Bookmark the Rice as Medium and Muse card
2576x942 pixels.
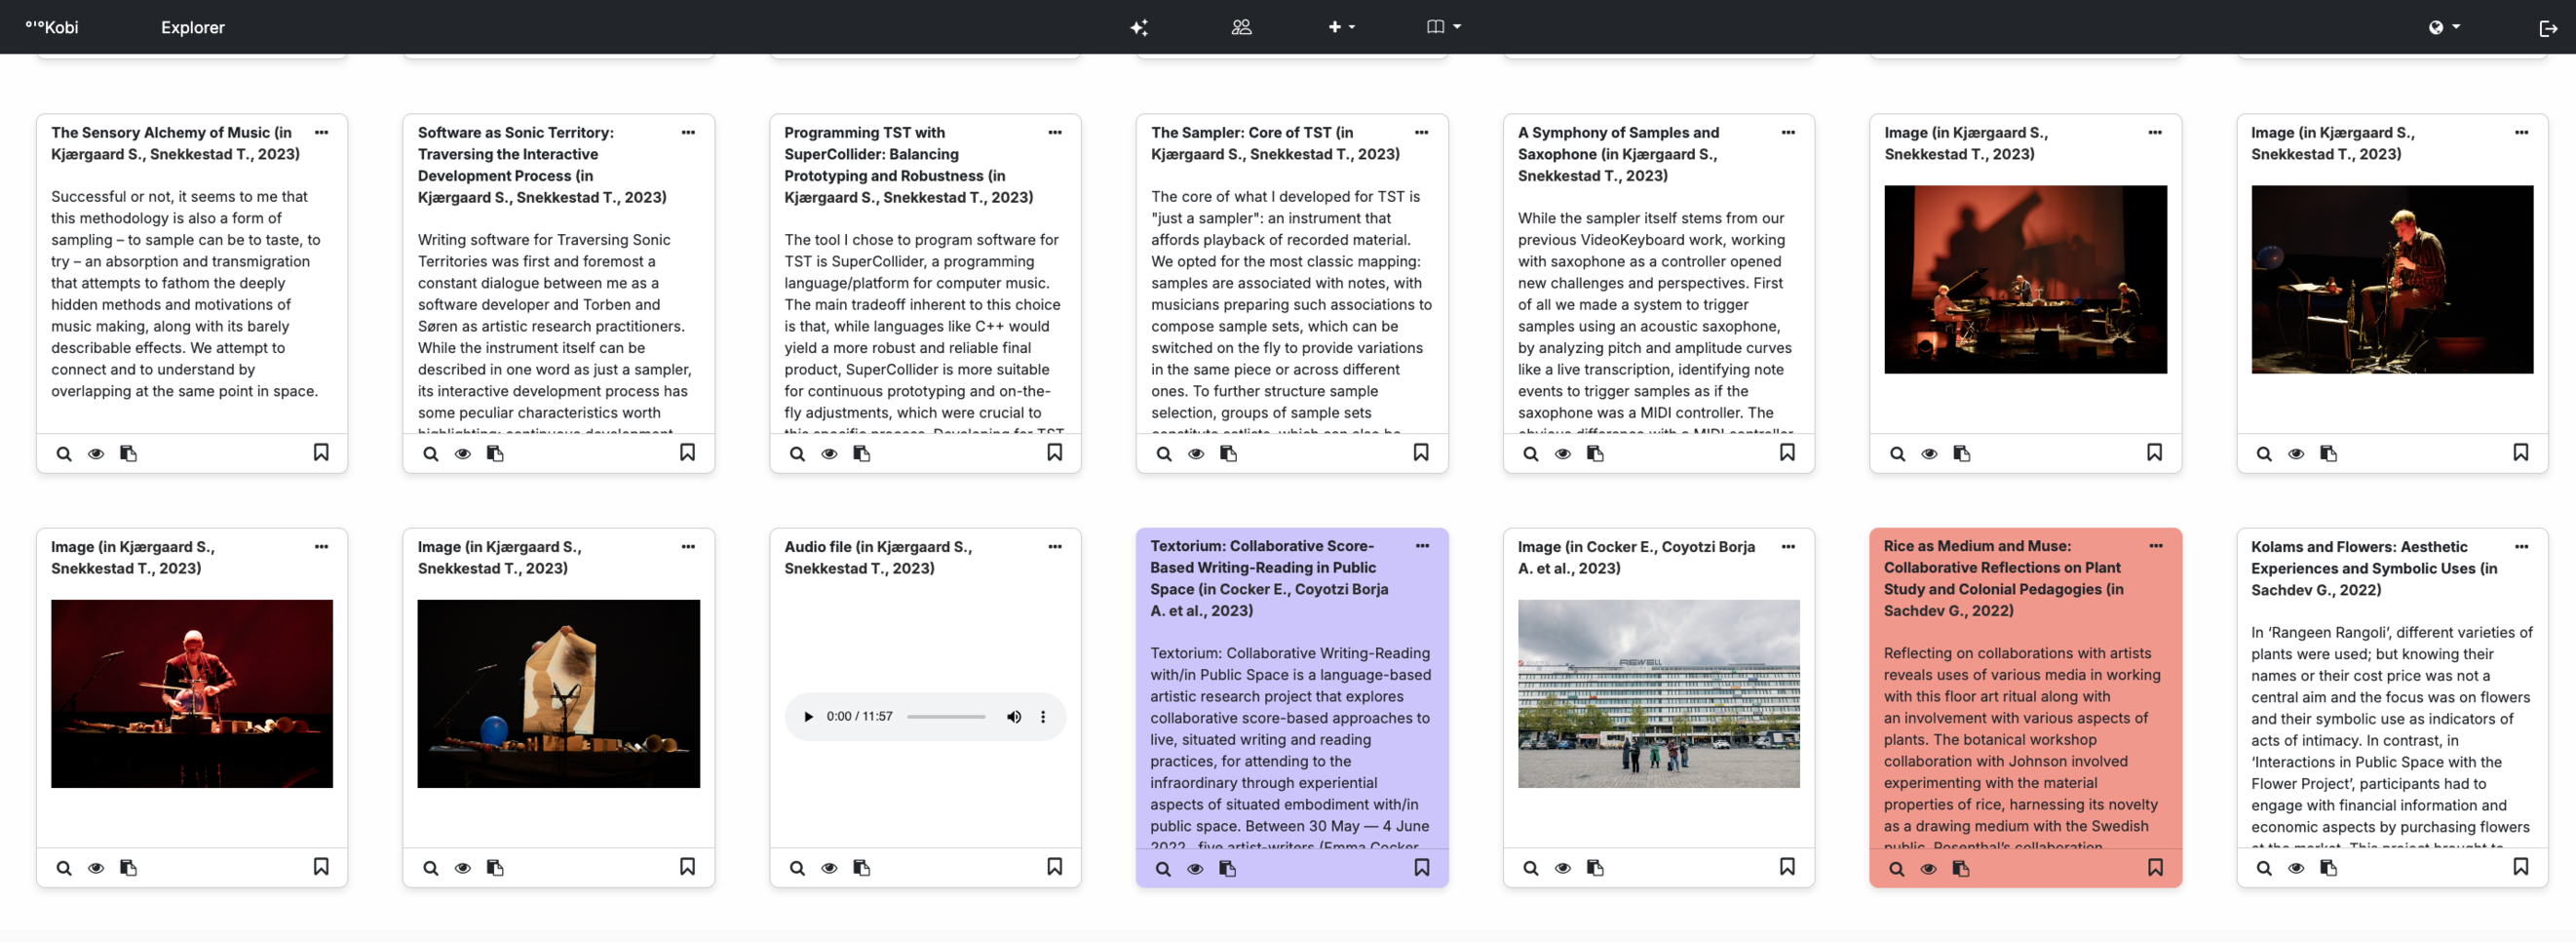[2154, 867]
